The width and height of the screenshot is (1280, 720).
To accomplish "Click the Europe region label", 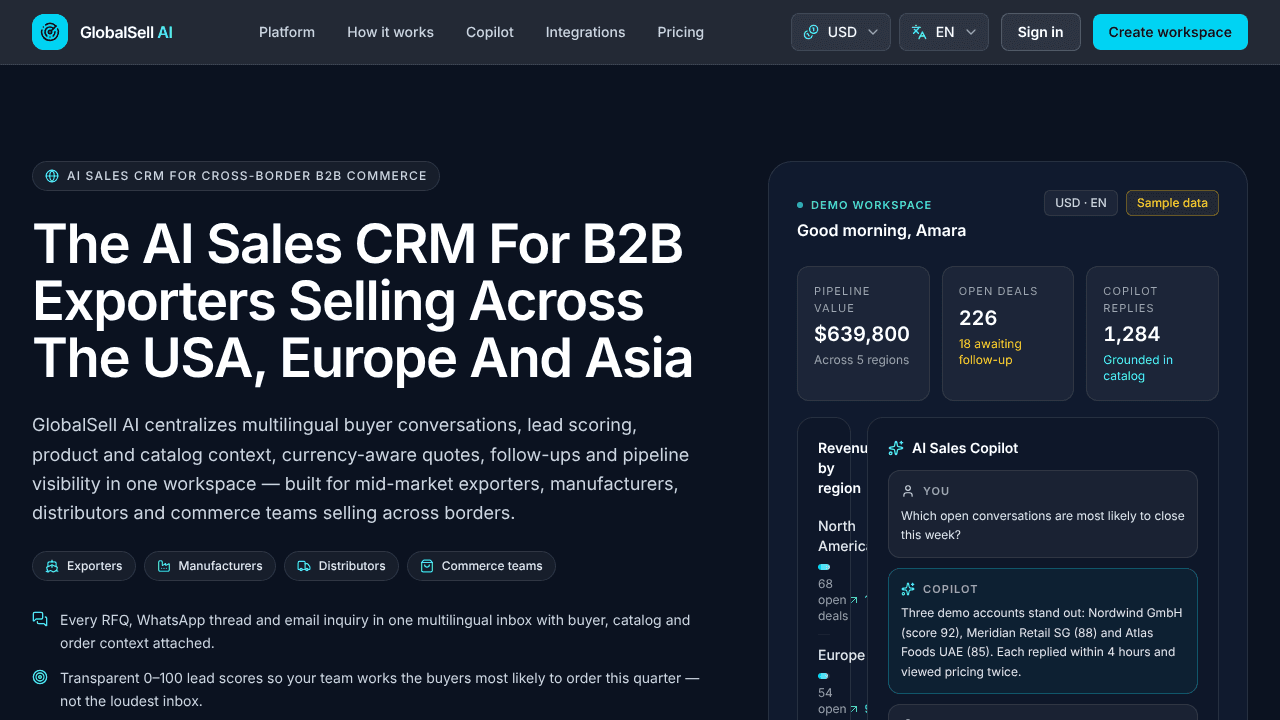I will pyautogui.click(x=841, y=655).
